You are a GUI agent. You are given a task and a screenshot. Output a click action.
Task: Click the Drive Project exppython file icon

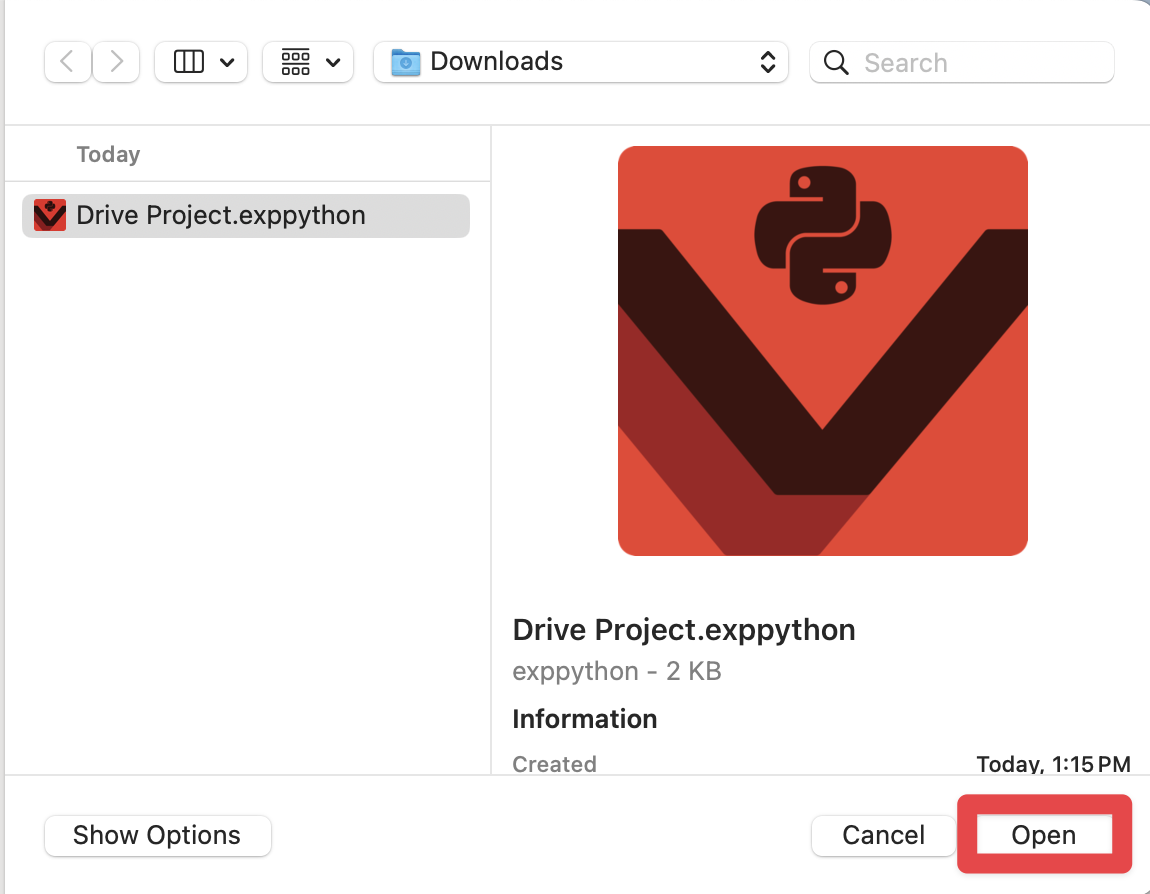[49, 215]
